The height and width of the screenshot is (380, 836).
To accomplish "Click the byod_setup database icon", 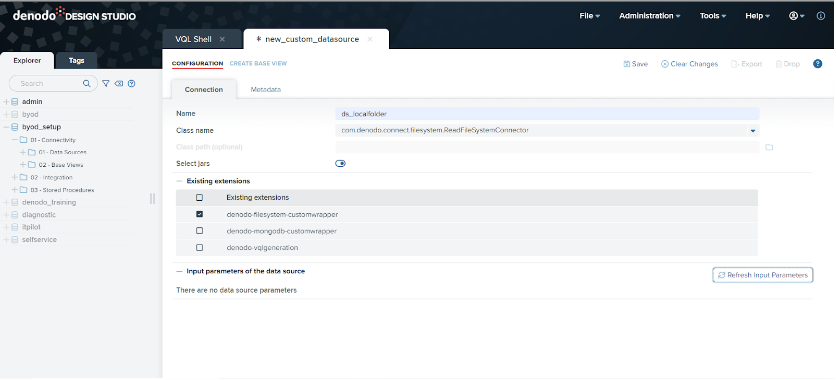I will (x=15, y=127).
